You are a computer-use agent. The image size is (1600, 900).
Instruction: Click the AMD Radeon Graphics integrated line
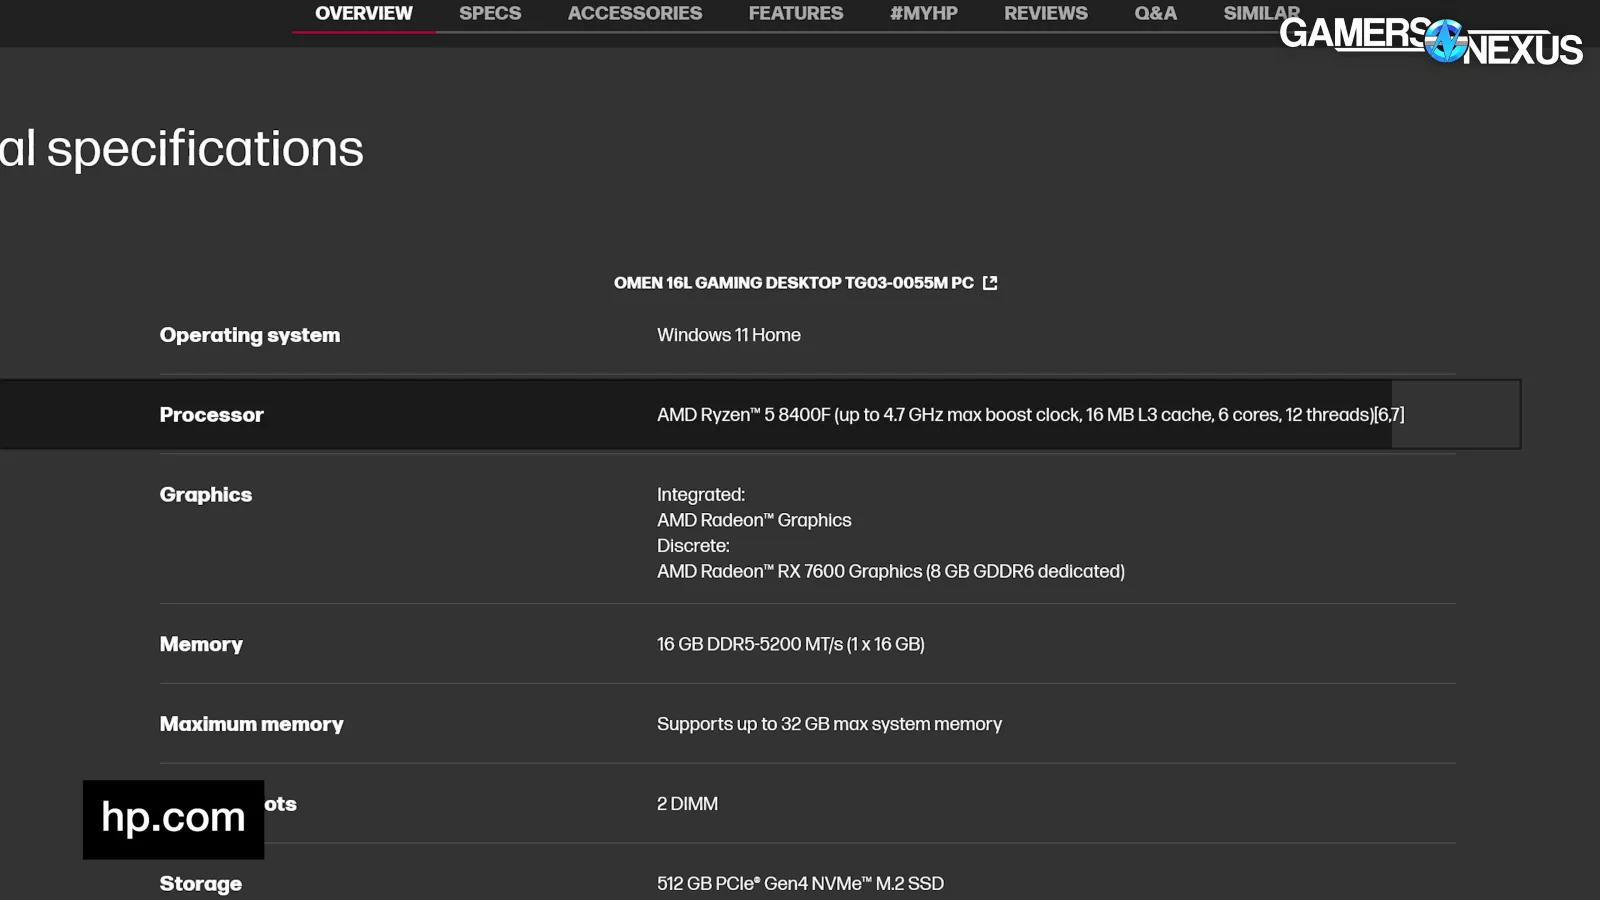pyautogui.click(x=754, y=520)
